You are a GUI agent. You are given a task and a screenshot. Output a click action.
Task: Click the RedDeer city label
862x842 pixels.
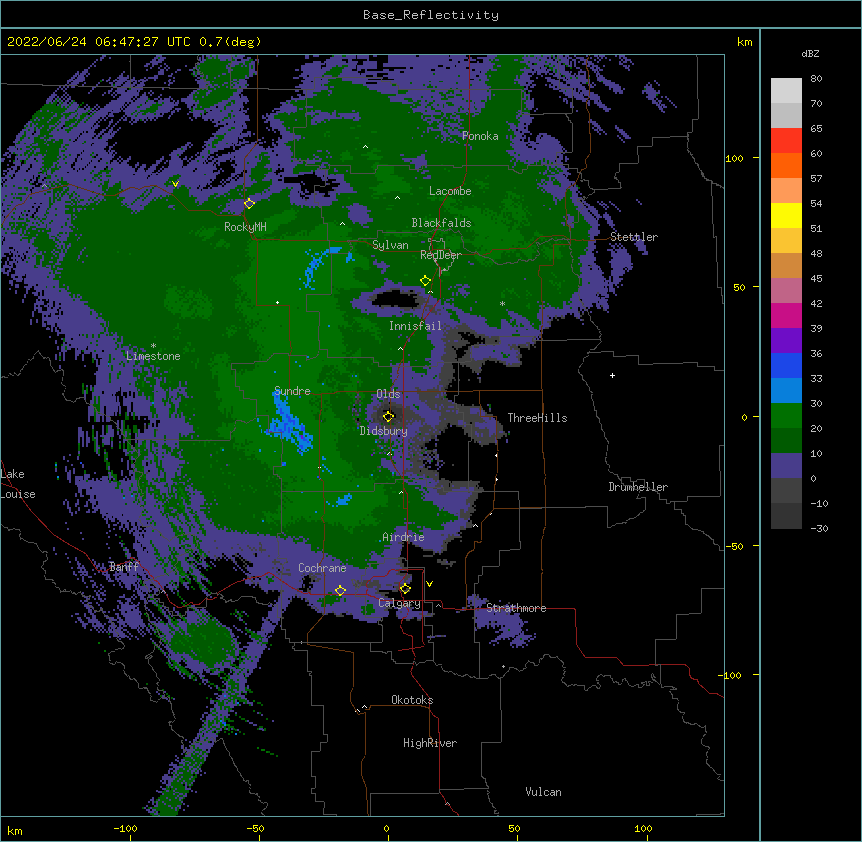tap(440, 254)
